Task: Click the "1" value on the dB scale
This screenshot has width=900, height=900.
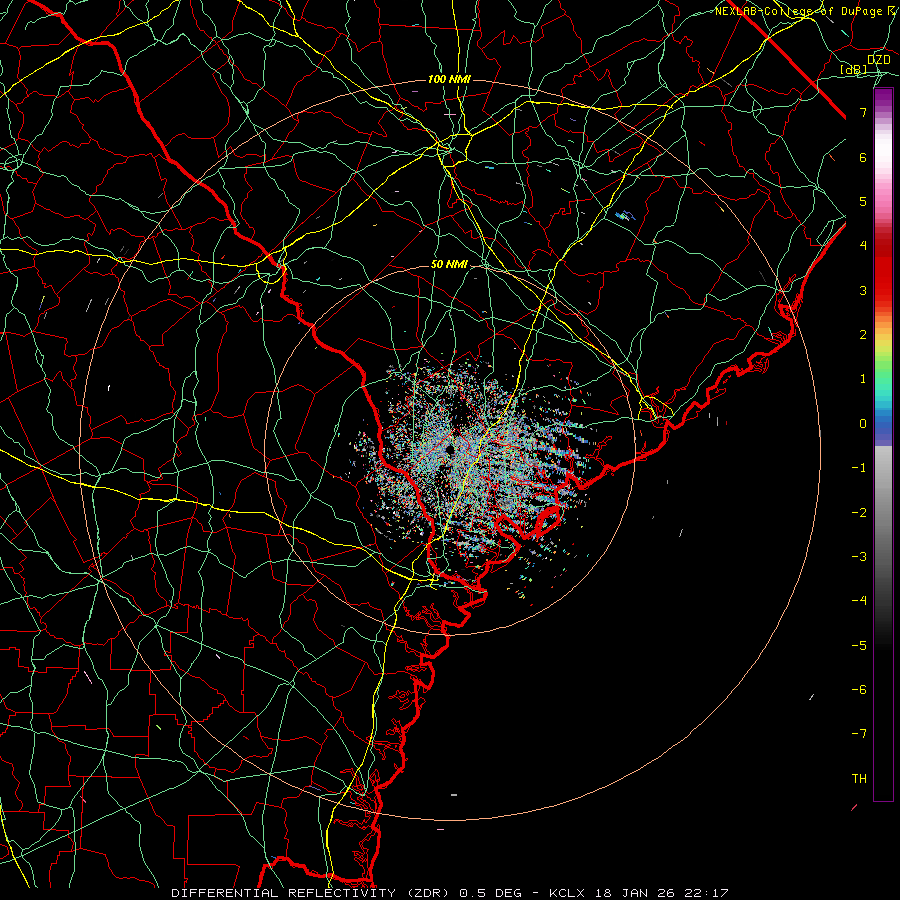Action: coord(863,379)
